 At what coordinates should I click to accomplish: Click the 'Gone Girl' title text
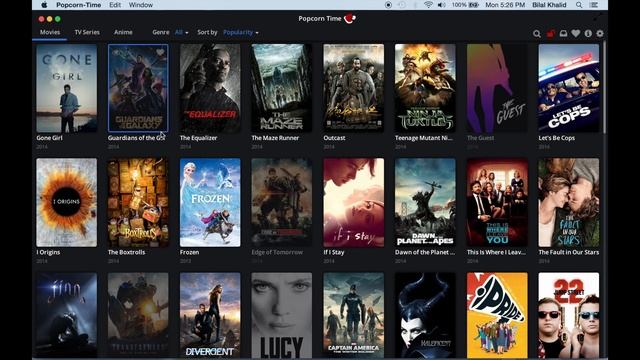click(x=49, y=138)
